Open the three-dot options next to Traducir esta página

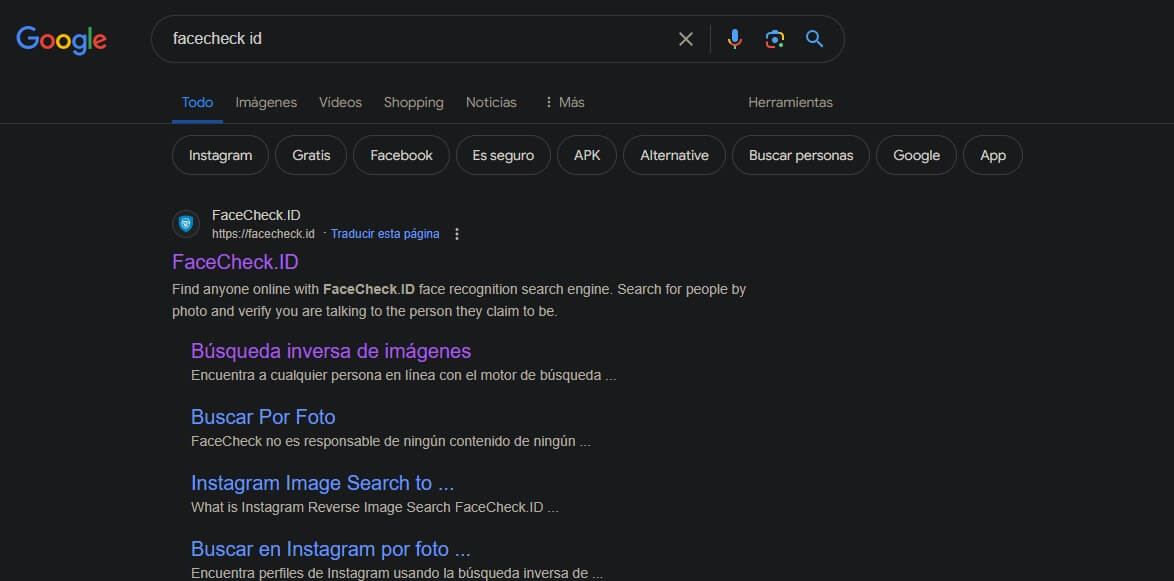coord(457,234)
